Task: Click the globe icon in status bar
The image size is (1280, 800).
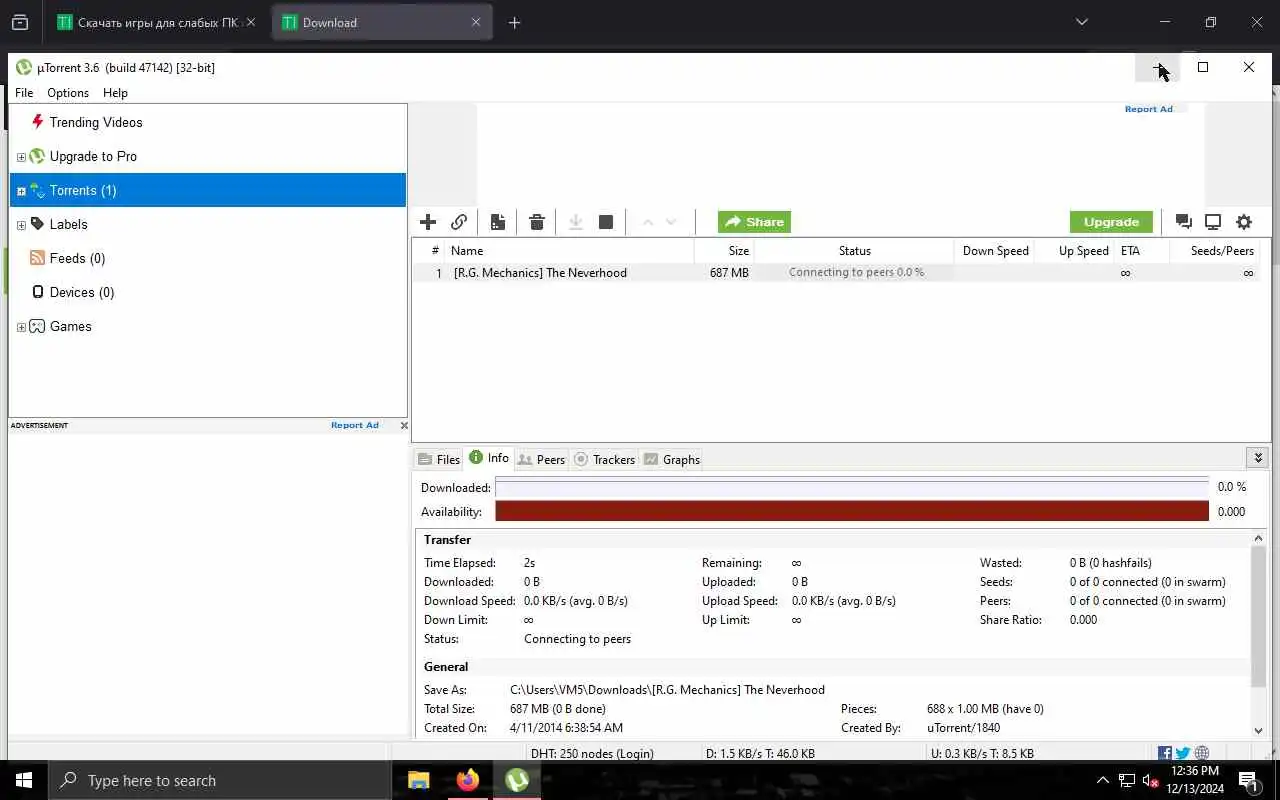Action: click(1202, 753)
